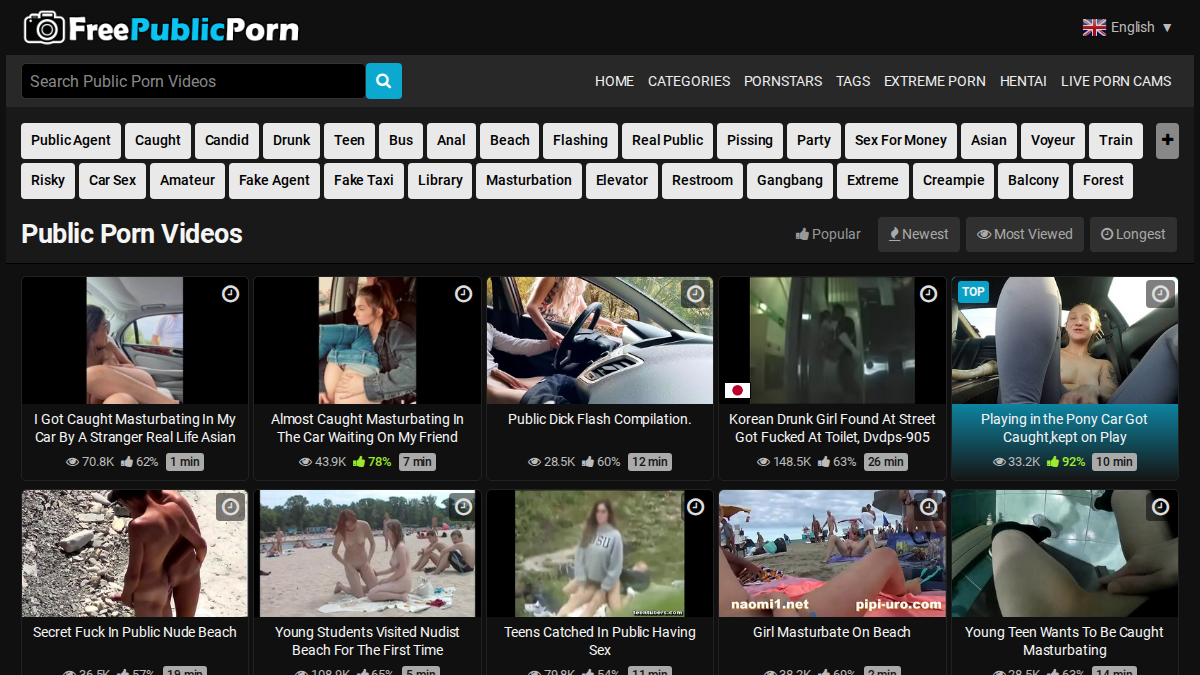Click watch-later clock on Pony Car video

tap(1160, 294)
